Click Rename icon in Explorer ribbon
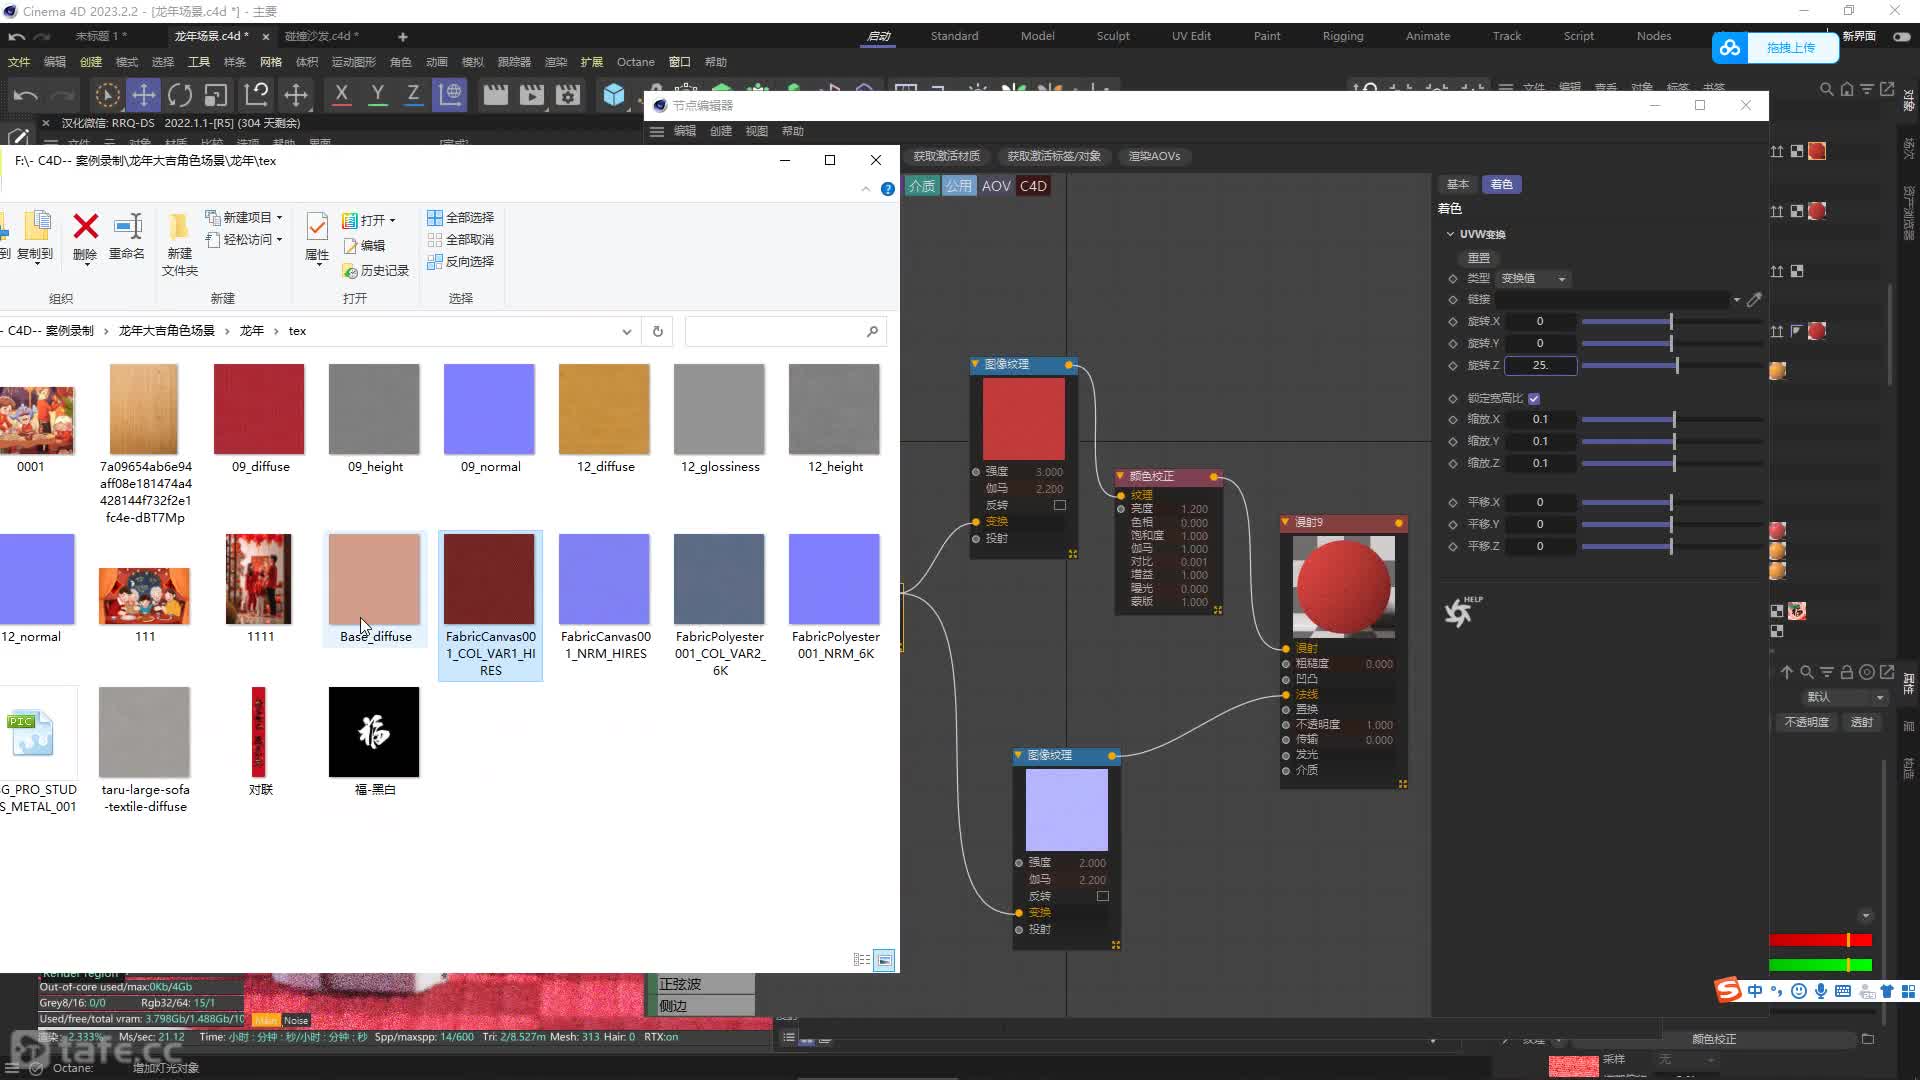 [127, 236]
